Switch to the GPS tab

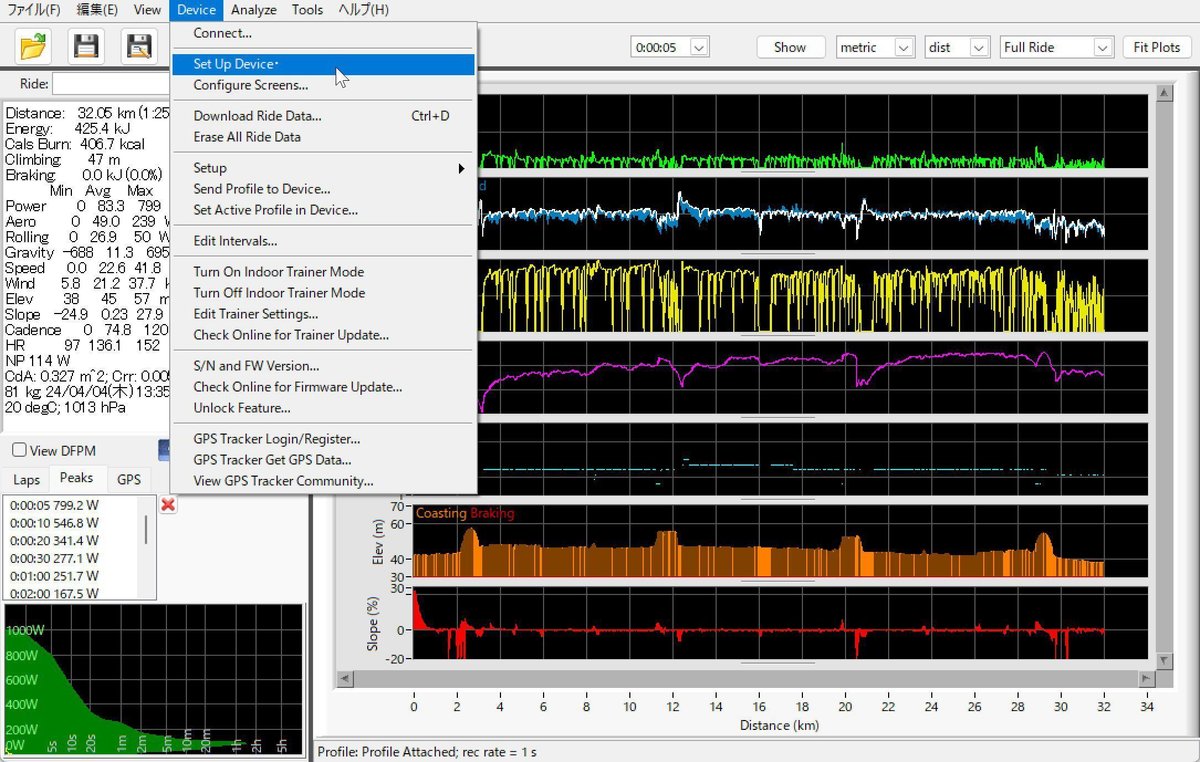tap(129, 480)
